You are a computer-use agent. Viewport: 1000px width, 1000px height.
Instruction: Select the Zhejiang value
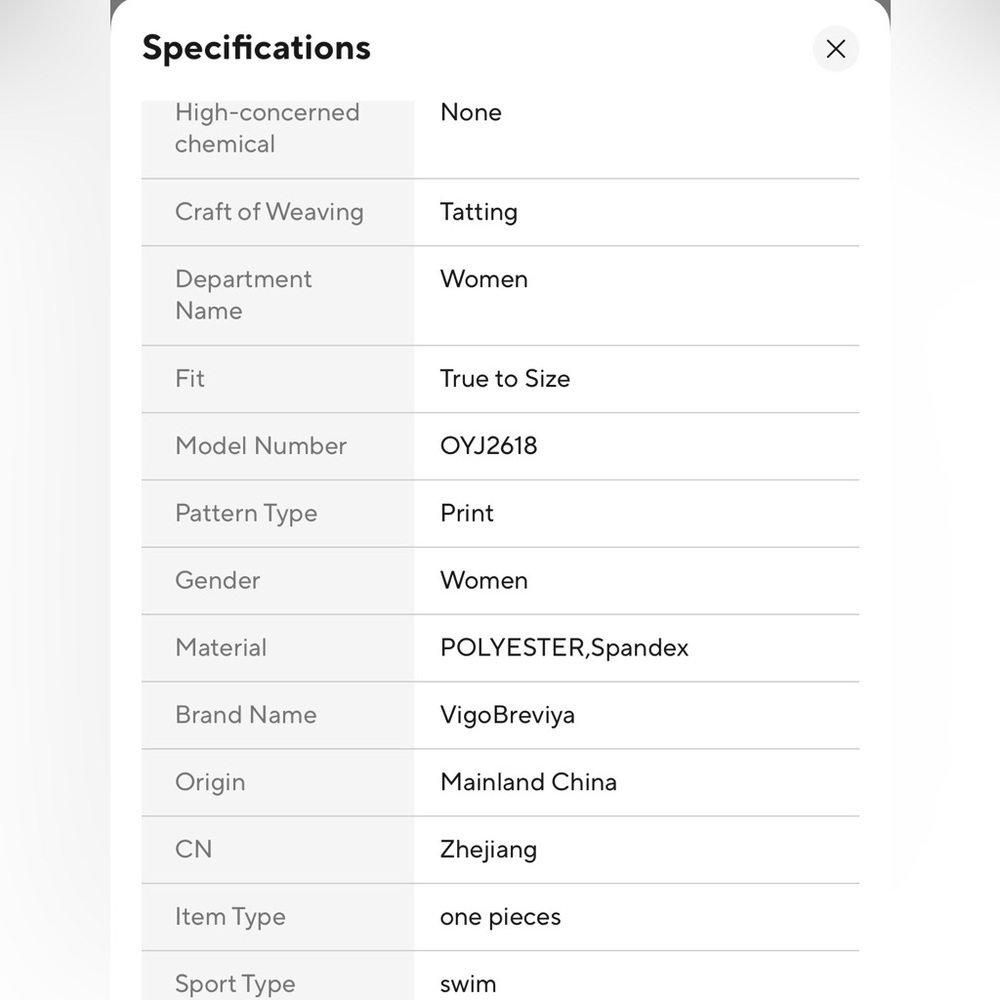click(489, 849)
